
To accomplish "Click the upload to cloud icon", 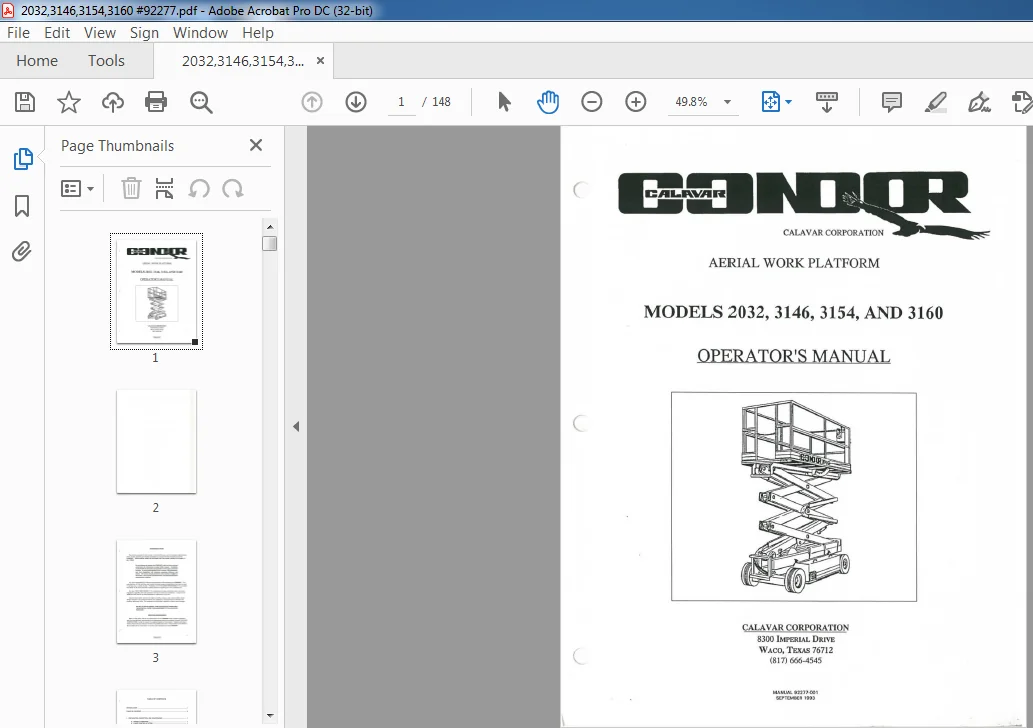I will pyautogui.click(x=113, y=102).
